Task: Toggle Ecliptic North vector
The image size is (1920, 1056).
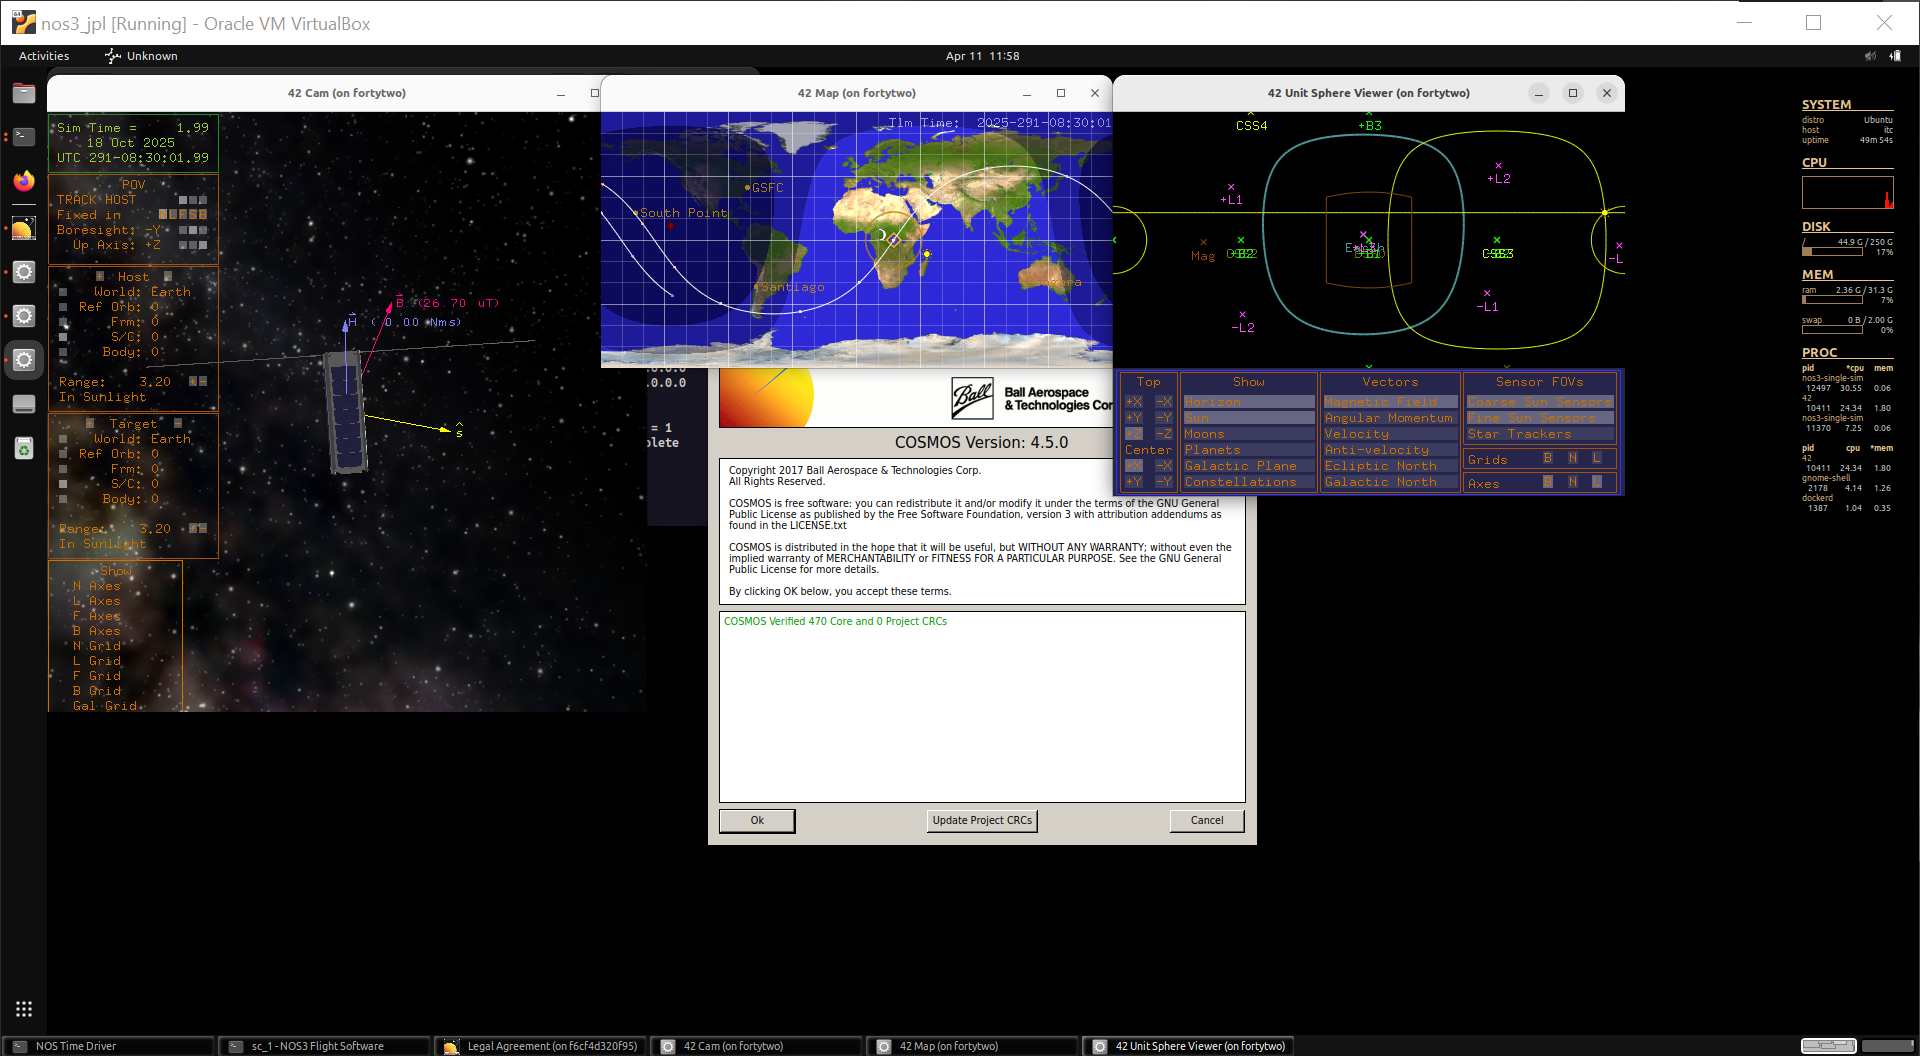Action: tap(1390, 466)
